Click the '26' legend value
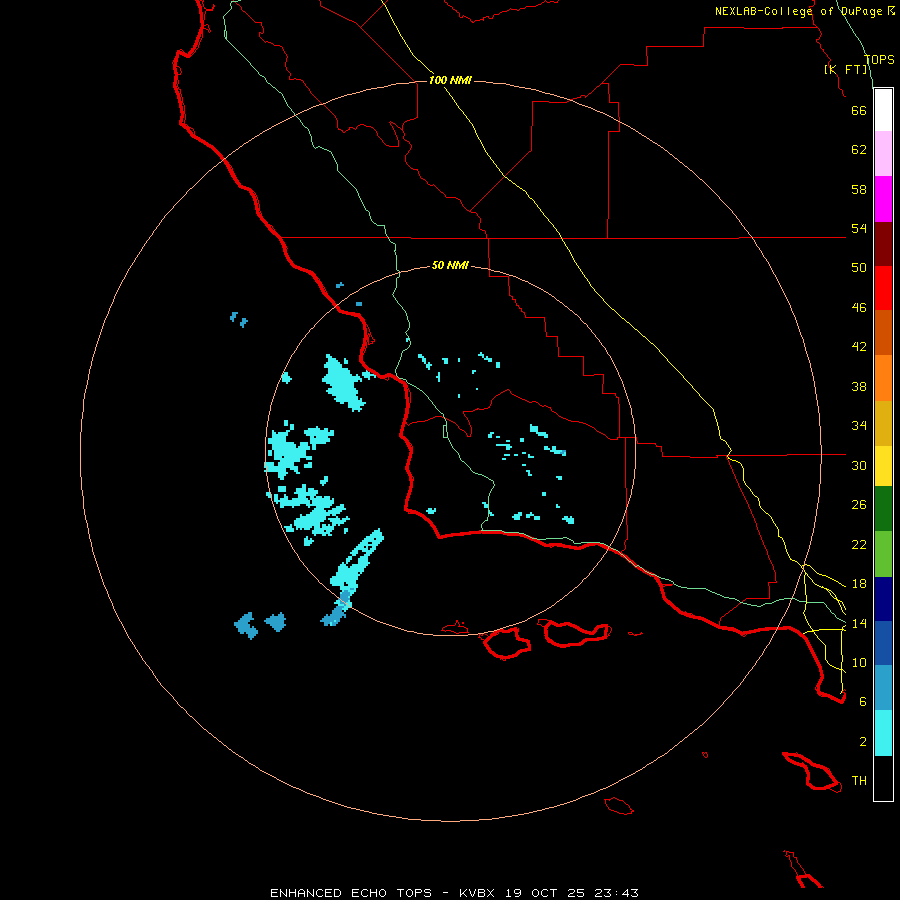Image resolution: width=900 pixels, height=900 pixels. tap(859, 505)
